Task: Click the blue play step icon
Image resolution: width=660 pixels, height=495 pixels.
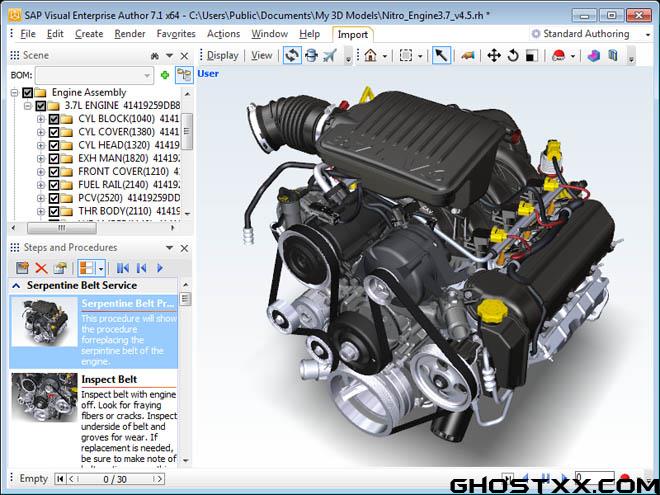Action: click(x=160, y=268)
